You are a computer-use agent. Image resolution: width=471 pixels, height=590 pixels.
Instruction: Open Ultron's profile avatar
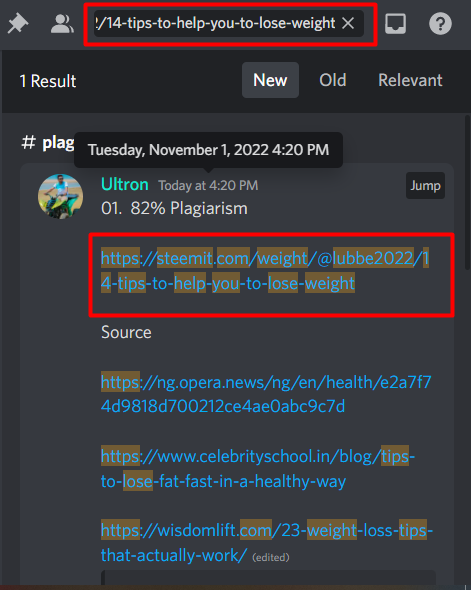pos(61,196)
